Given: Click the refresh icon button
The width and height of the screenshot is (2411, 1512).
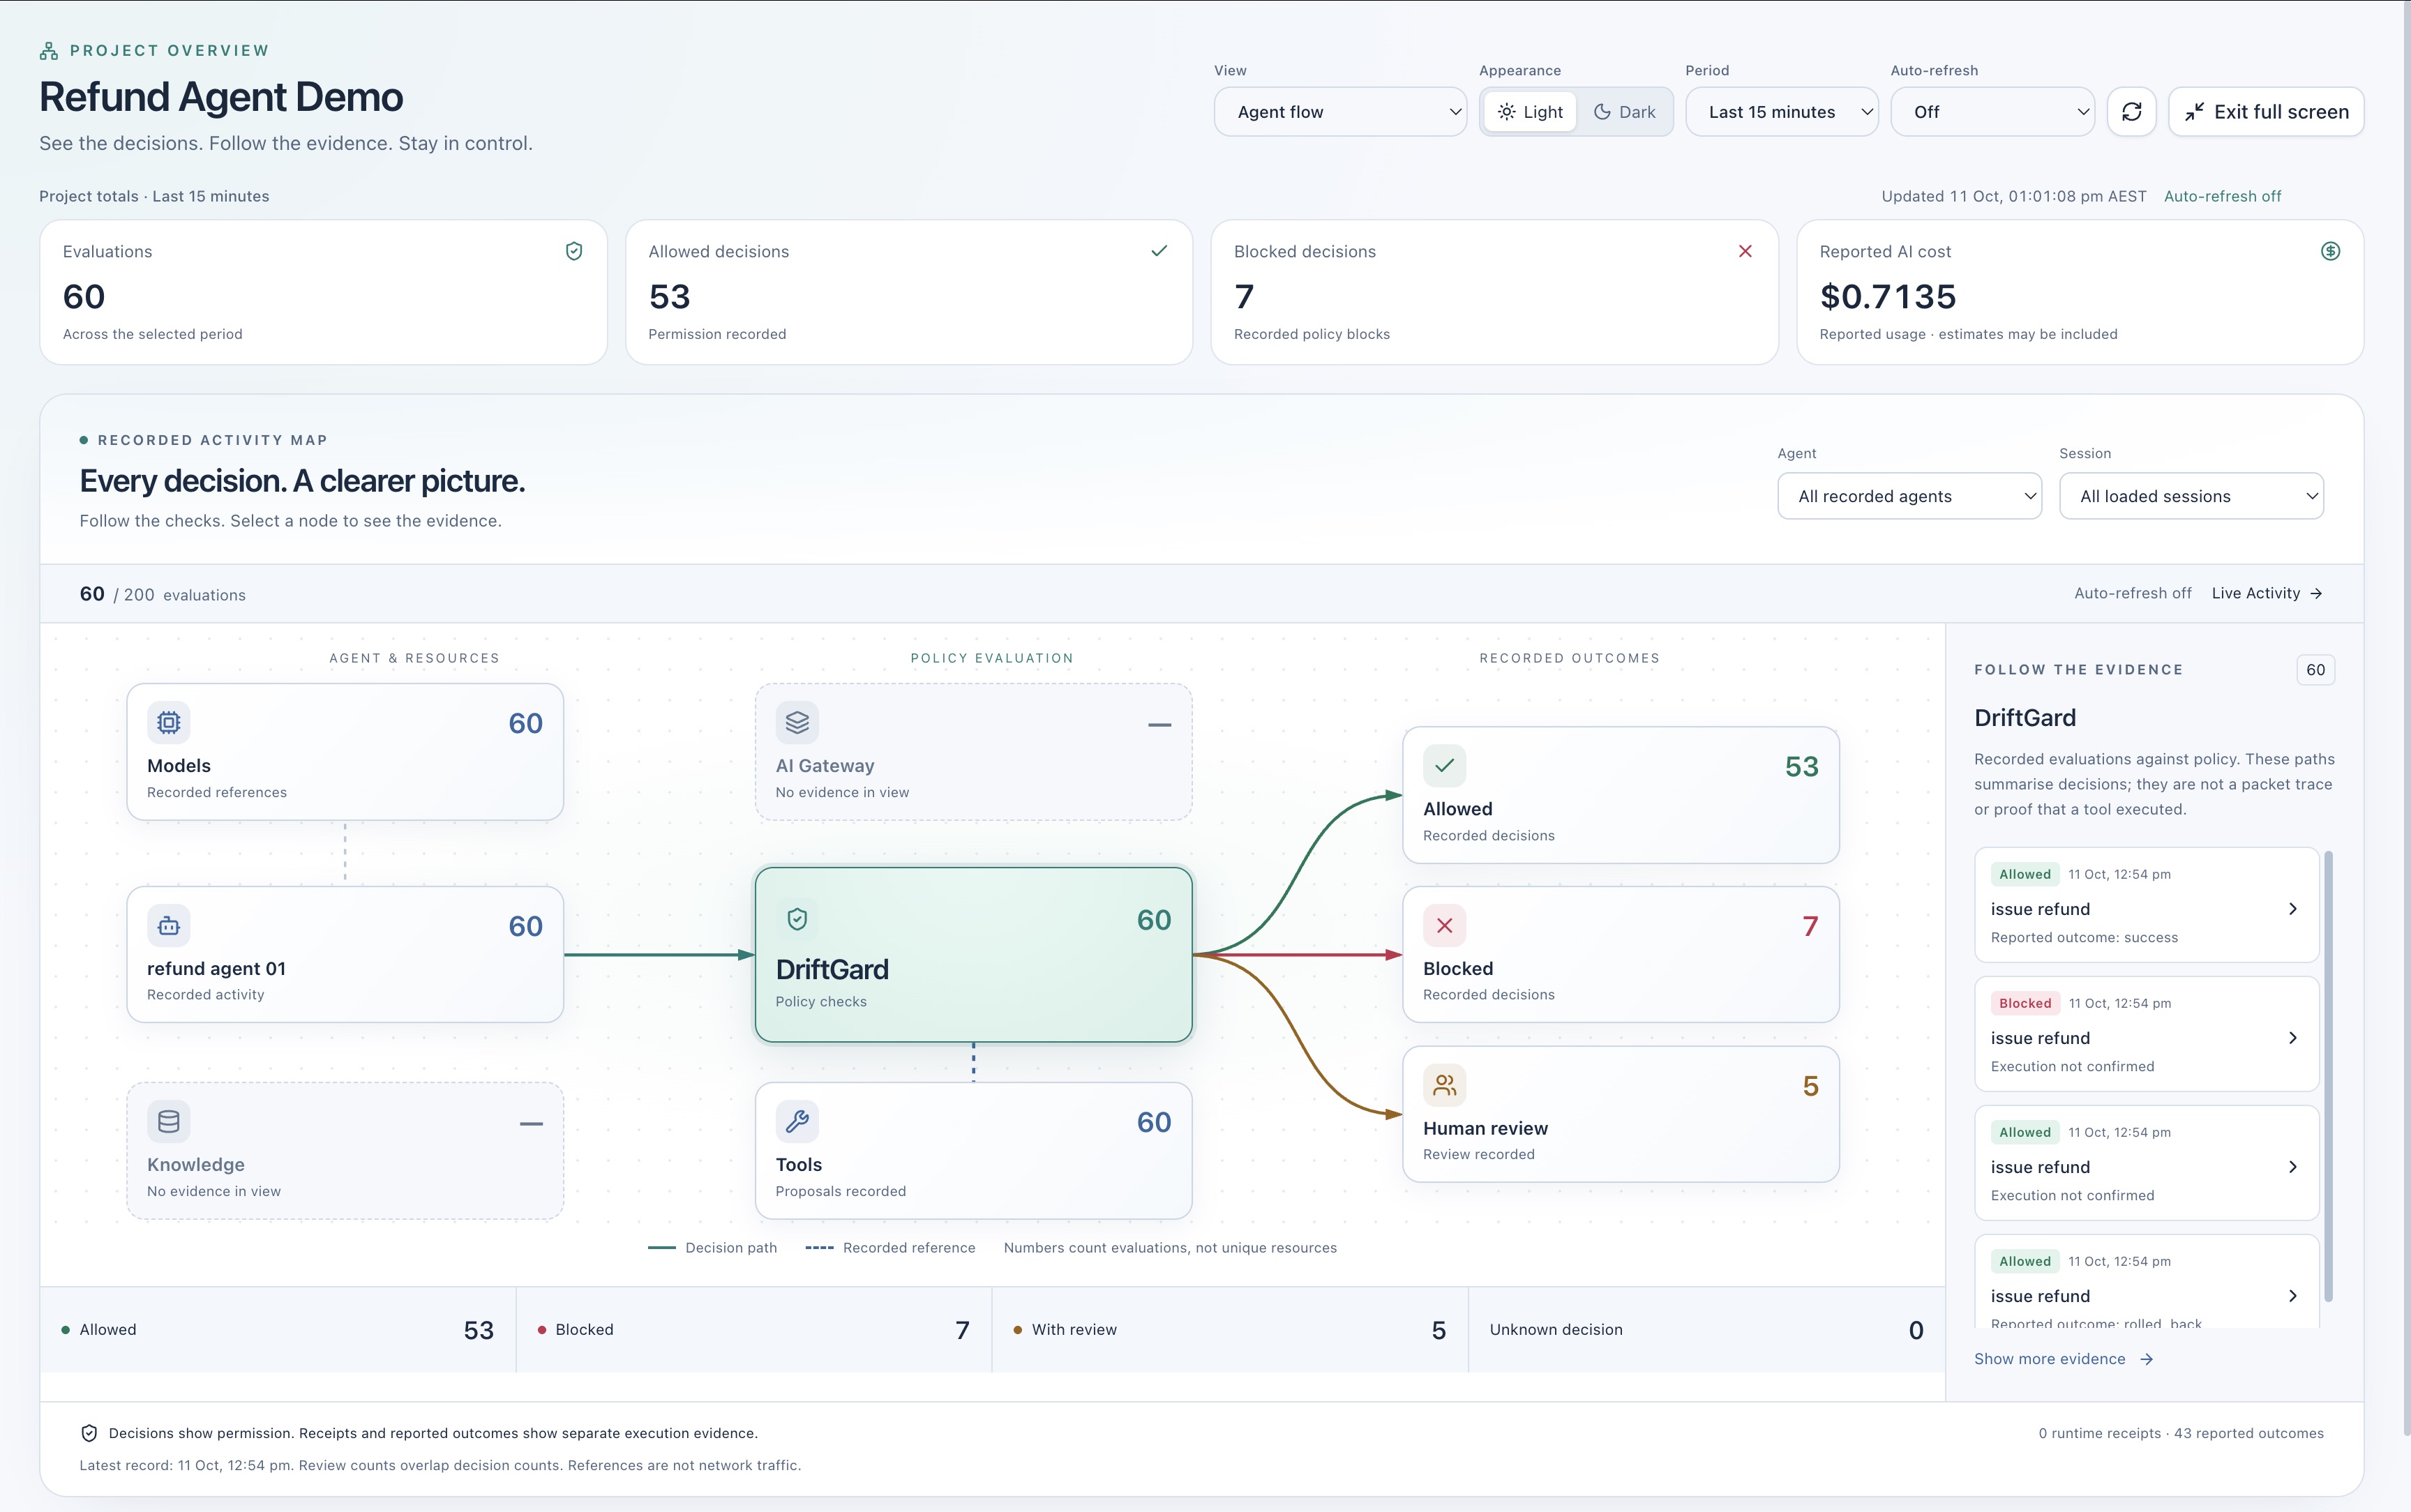Looking at the screenshot, I should (2131, 112).
